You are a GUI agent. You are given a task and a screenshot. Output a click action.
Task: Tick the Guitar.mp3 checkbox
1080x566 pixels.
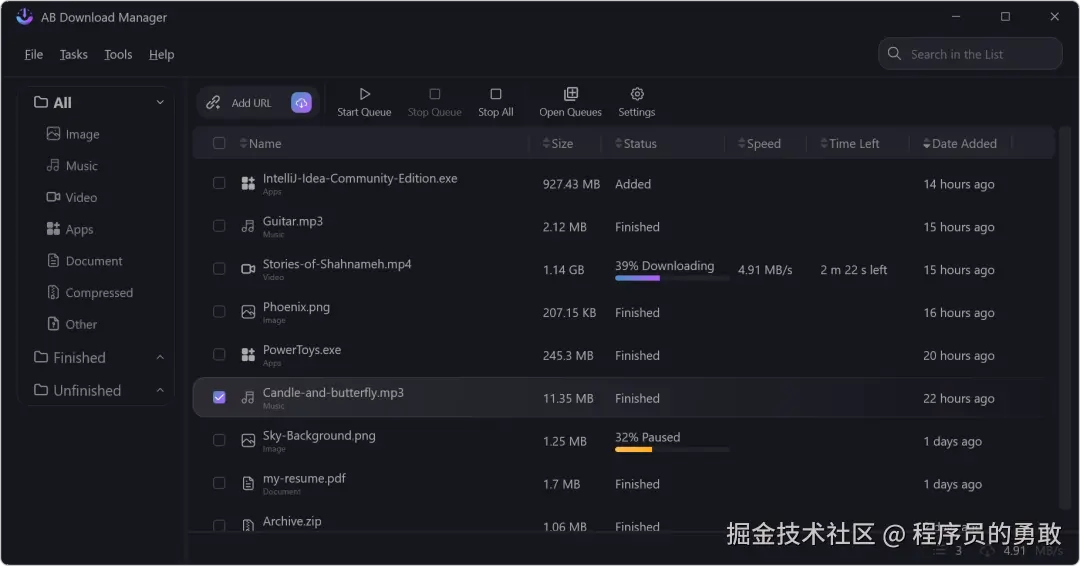click(220, 227)
